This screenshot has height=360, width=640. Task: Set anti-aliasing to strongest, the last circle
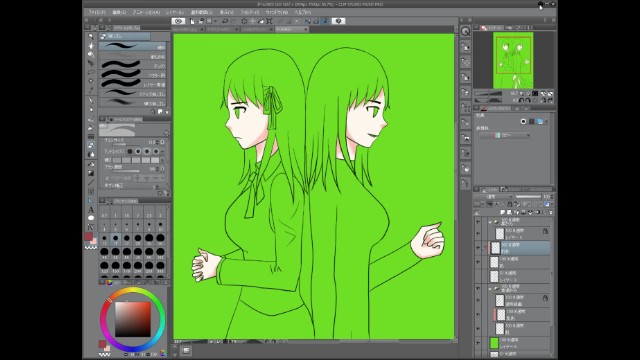[156, 151]
